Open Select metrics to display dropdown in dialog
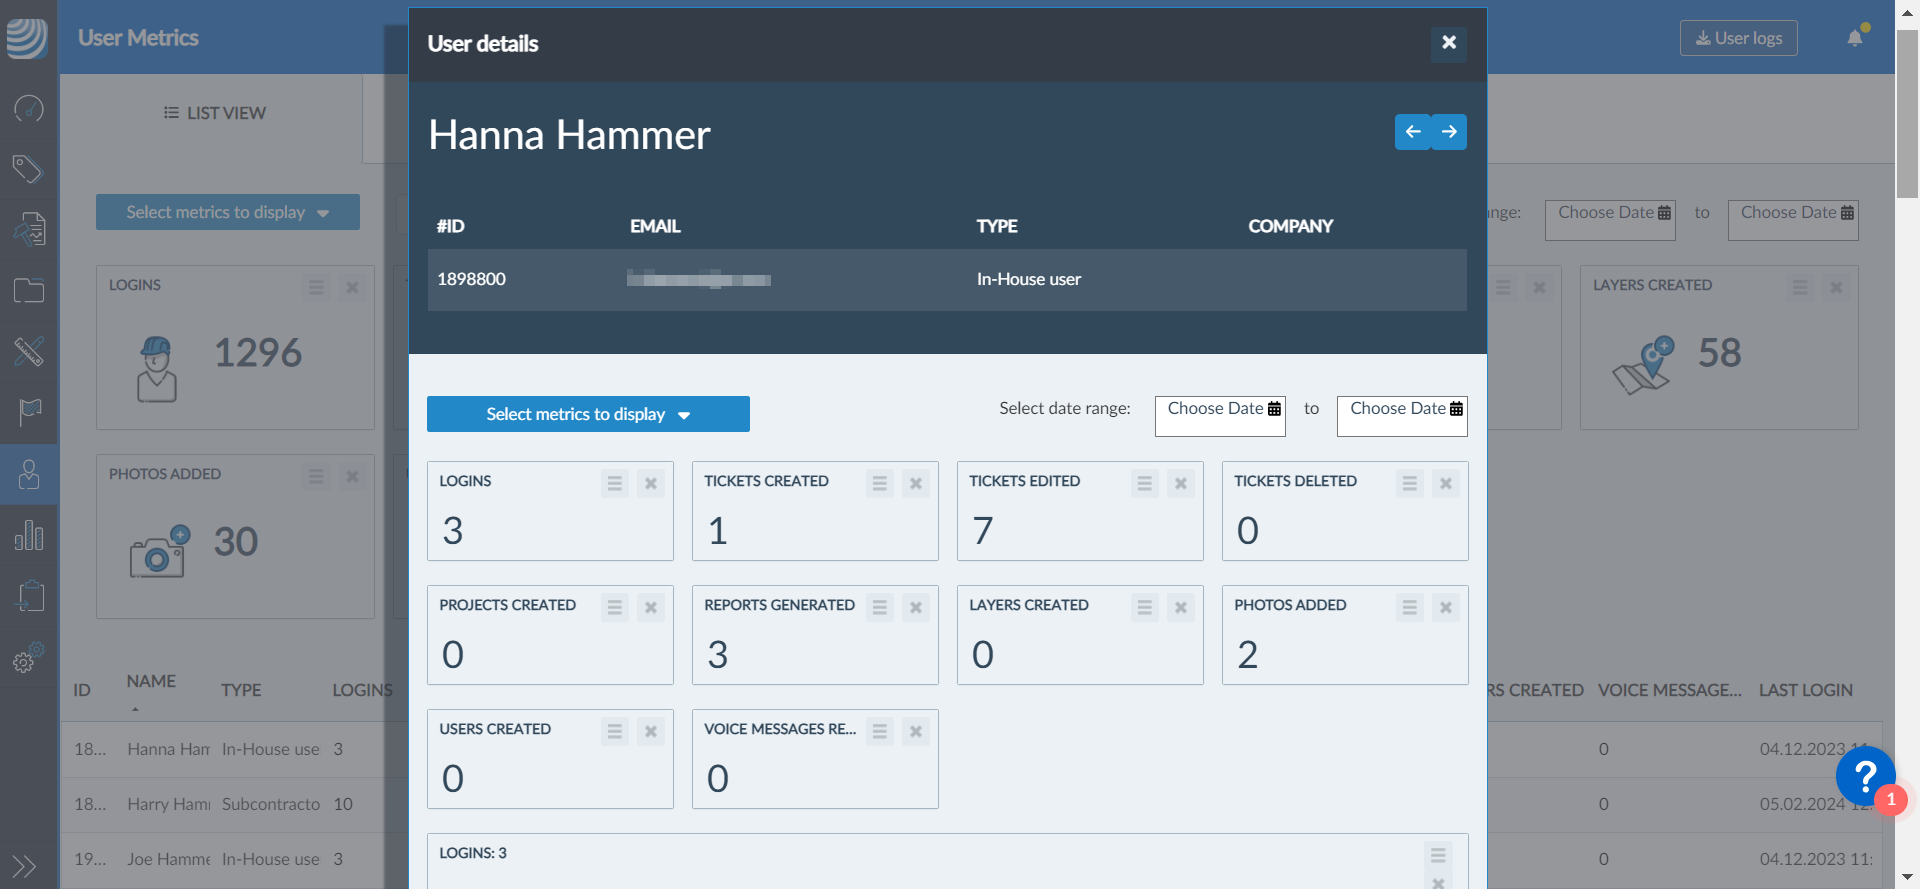 pyautogui.click(x=588, y=414)
